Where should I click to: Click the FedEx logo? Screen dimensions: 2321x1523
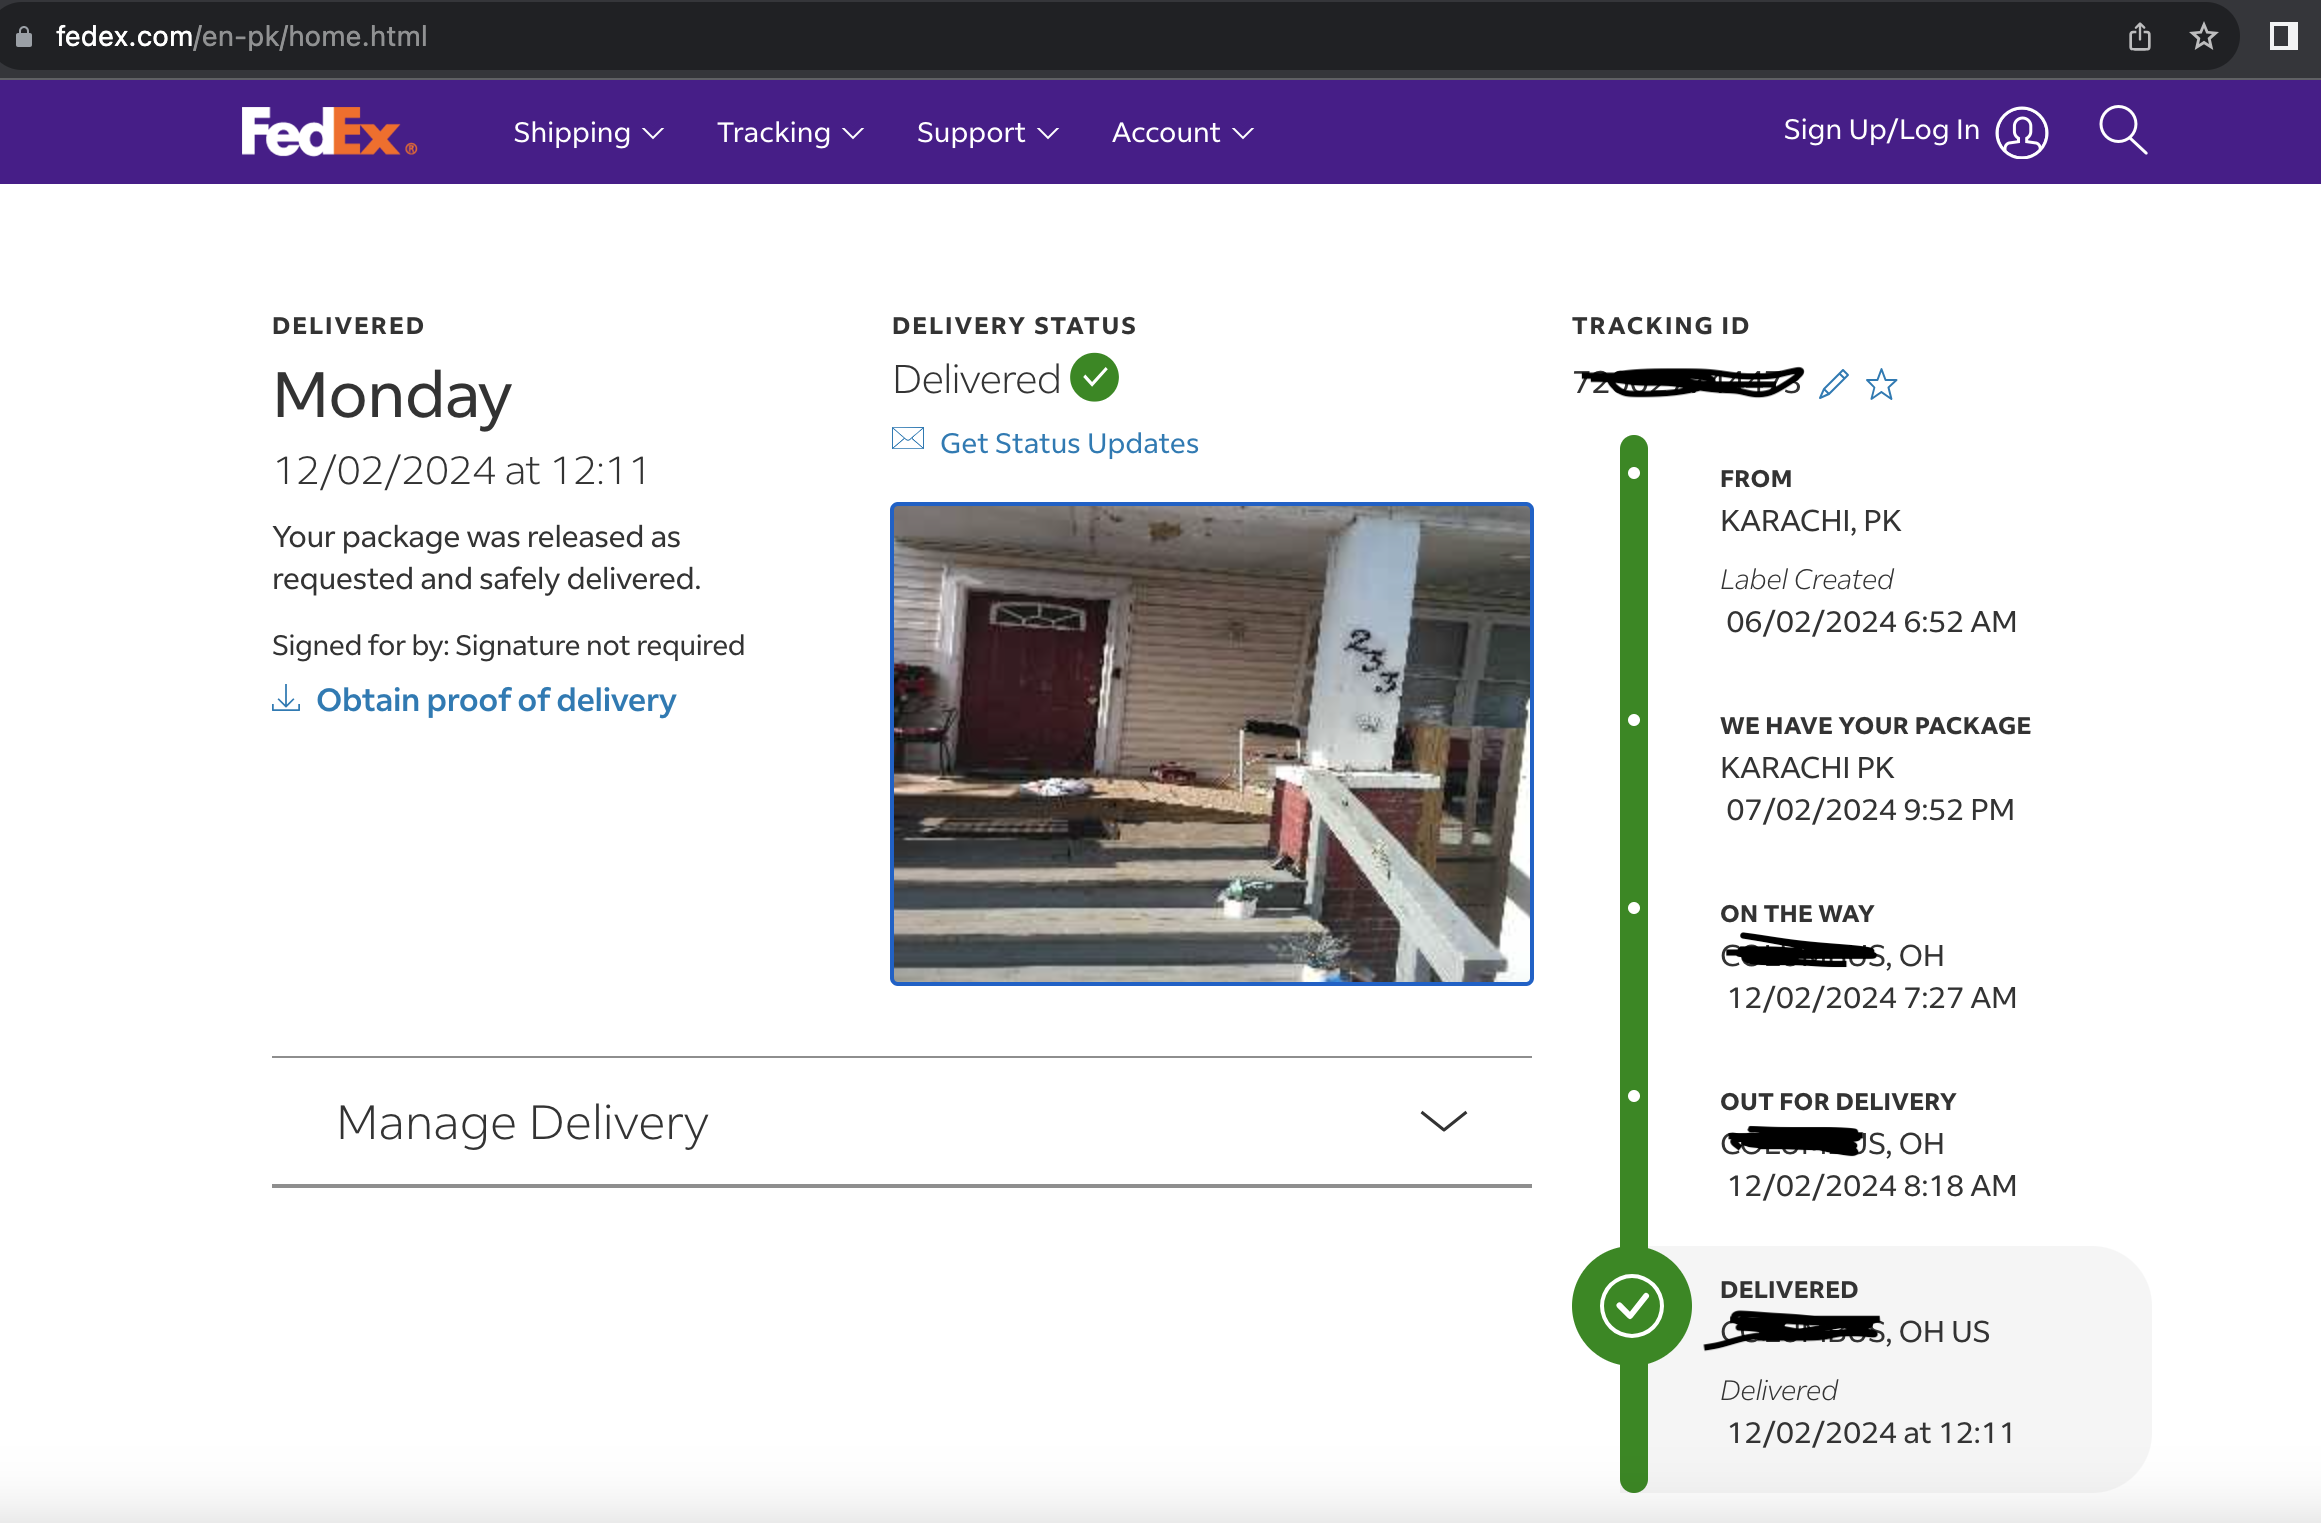coord(329,132)
